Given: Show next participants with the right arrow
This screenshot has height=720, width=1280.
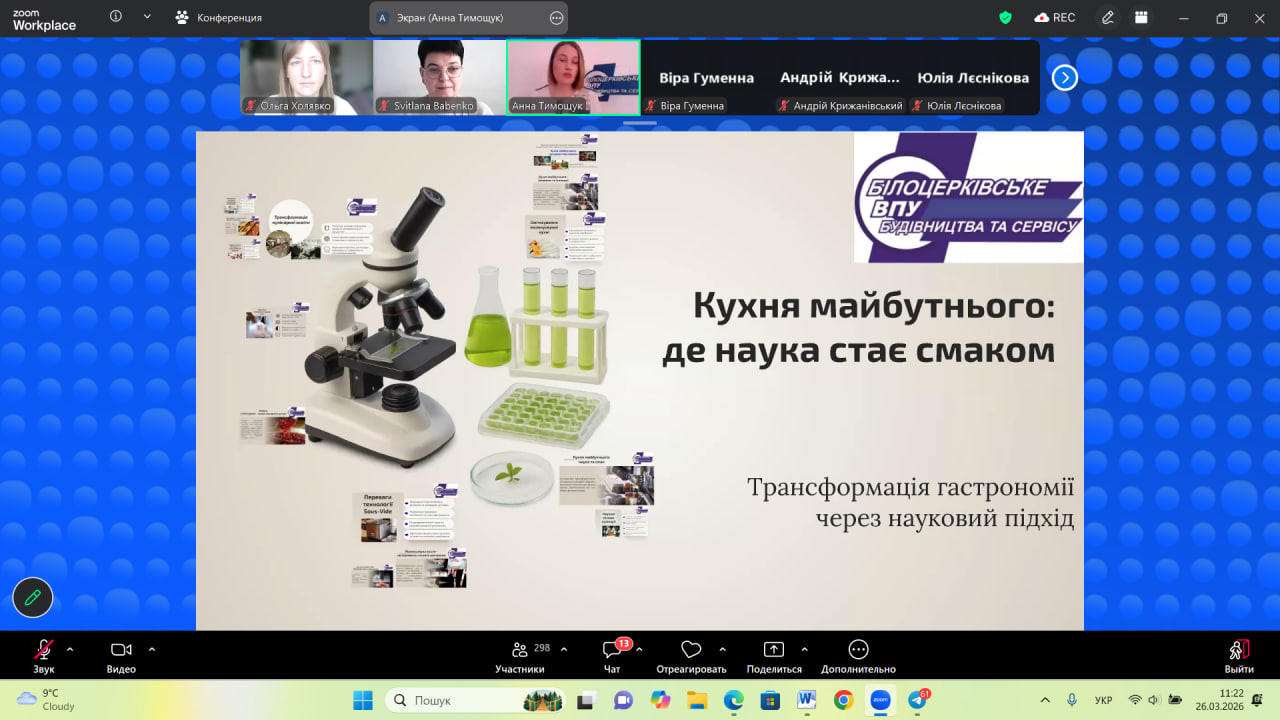Looking at the screenshot, I should pos(1065,77).
